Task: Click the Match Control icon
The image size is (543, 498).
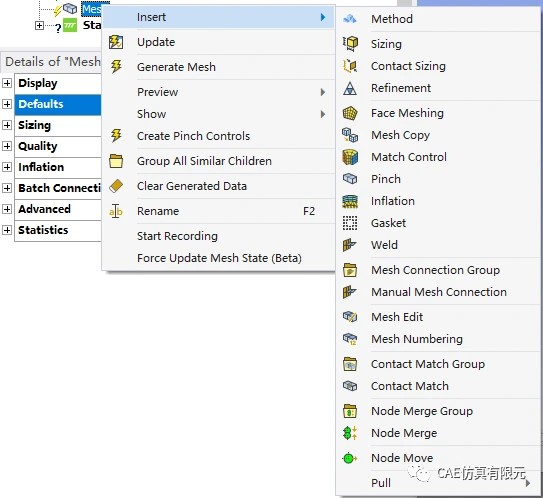Action: pos(350,157)
